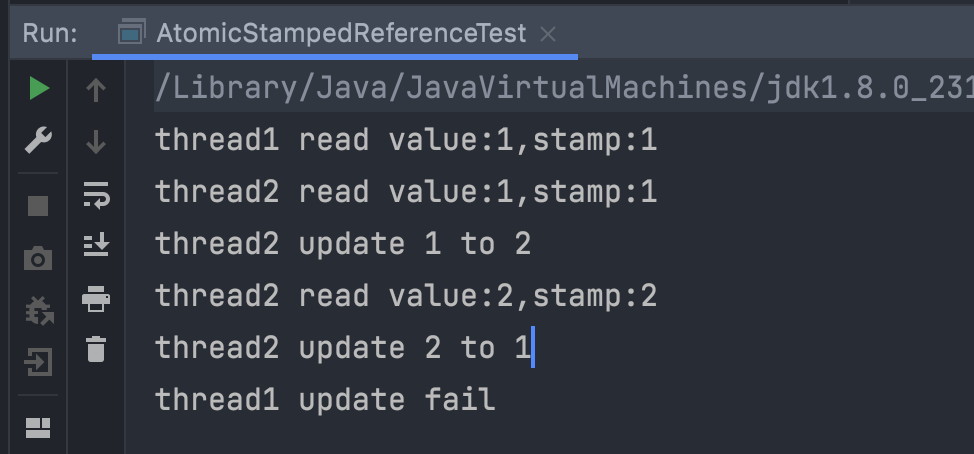This screenshot has height=454, width=974.
Task: Click the Run tool window label
Action: click(50, 33)
